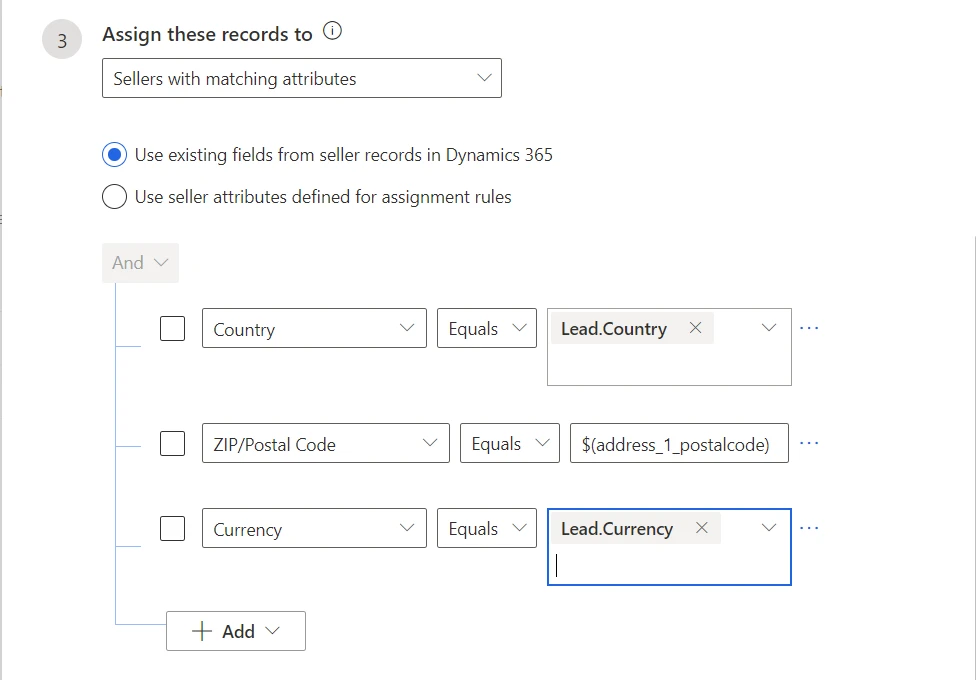Image resolution: width=976 pixels, height=680 pixels.
Task: Open the info tooltip beside Assign these records to
Action: 330,30
